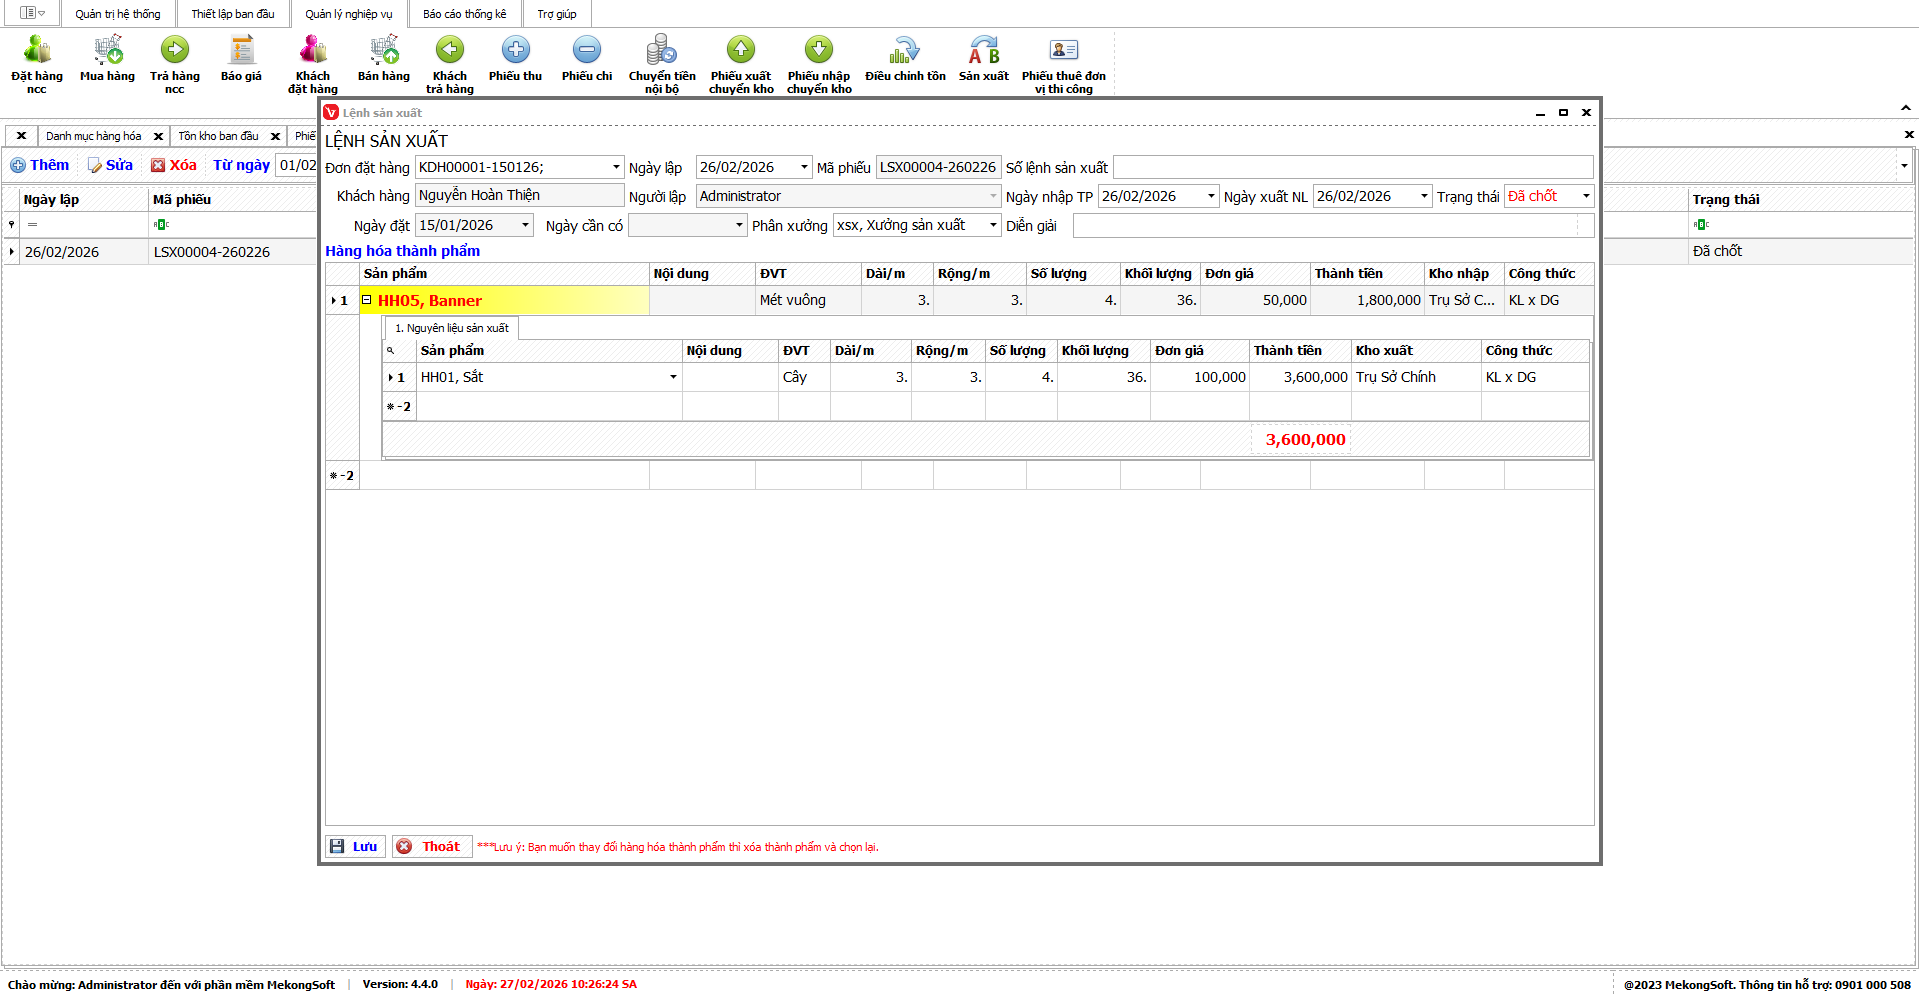Click the Sản xuất production icon
The image size is (1919, 995).
983,52
